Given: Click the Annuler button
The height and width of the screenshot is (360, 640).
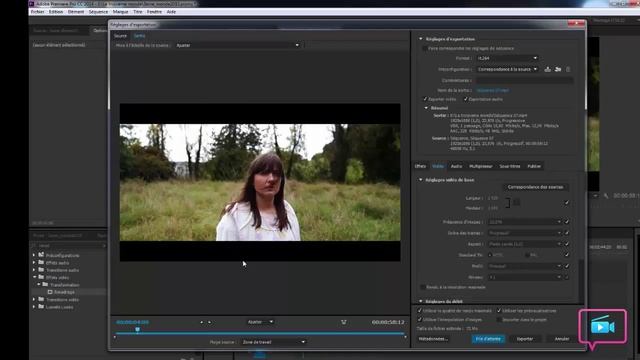Looking at the screenshot, I should pyautogui.click(x=562, y=339).
